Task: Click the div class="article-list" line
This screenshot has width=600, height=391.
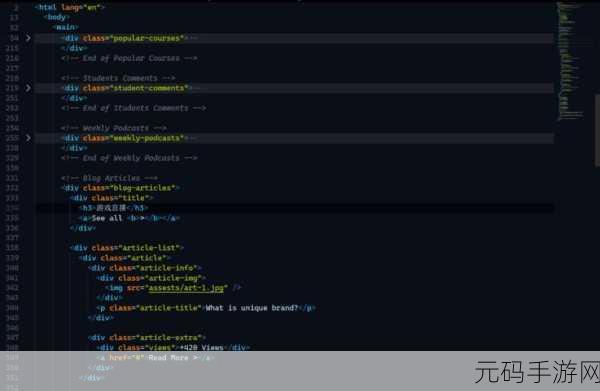Action: tap(127, 248)
